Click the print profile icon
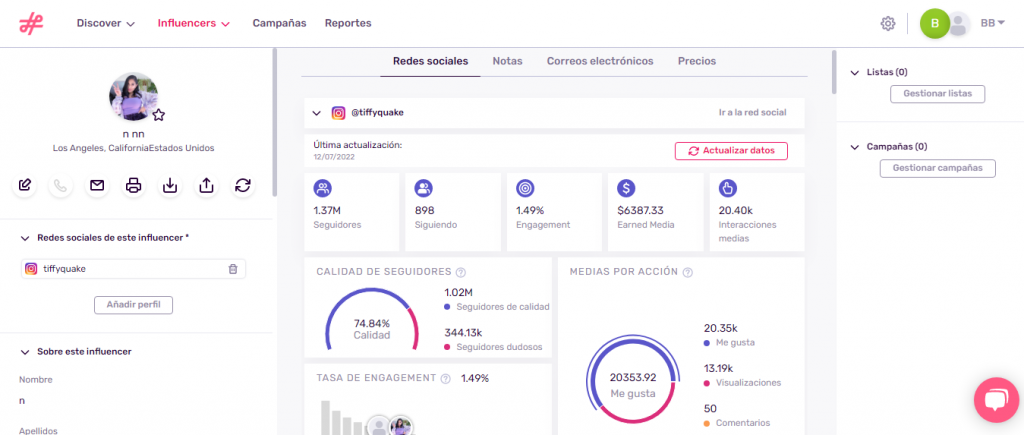1024x435 pixels. tap(133, 185)
